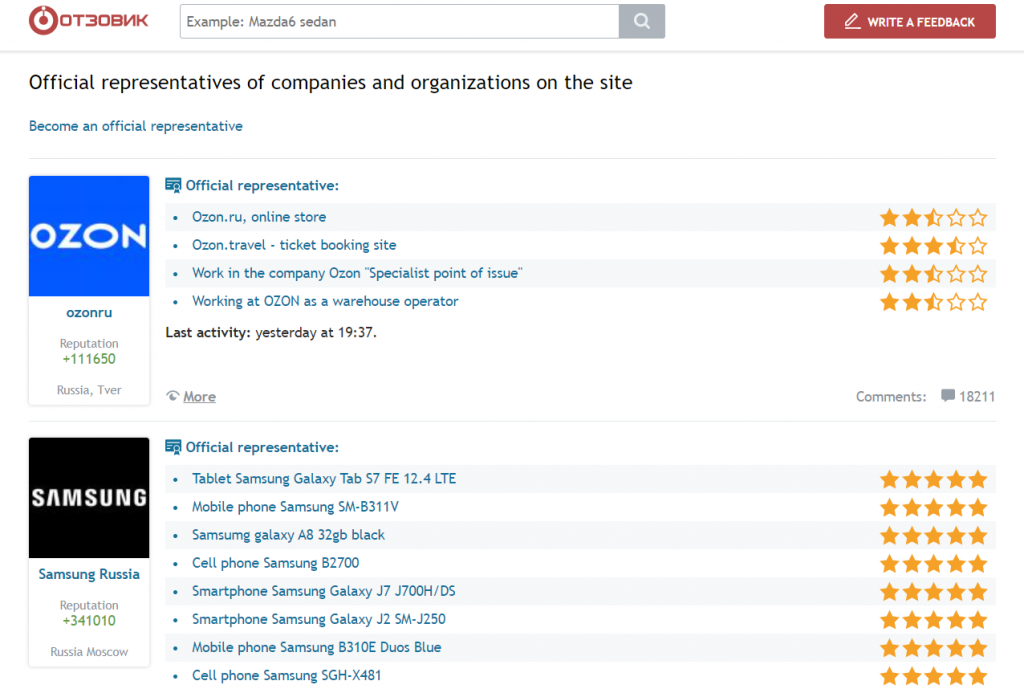Click the Write a Feedback button

click(x=910, y=22)
